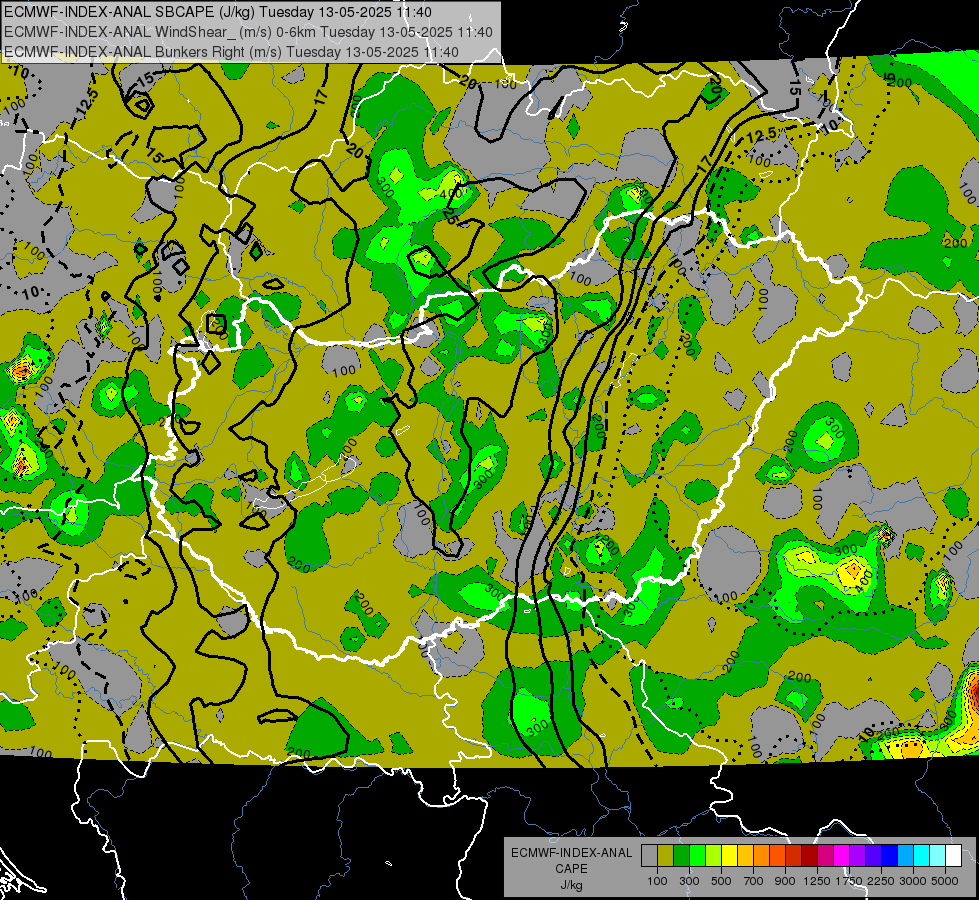Click the 3000 legend scale label

(x=913, y=881)
